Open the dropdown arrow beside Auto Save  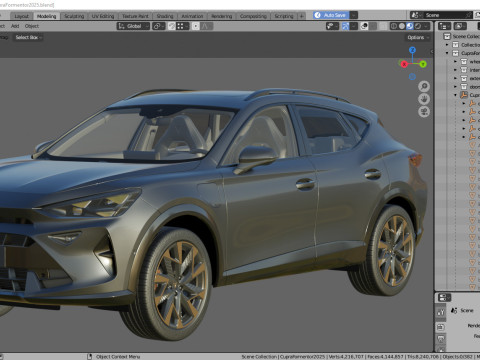tap(354, 15)
